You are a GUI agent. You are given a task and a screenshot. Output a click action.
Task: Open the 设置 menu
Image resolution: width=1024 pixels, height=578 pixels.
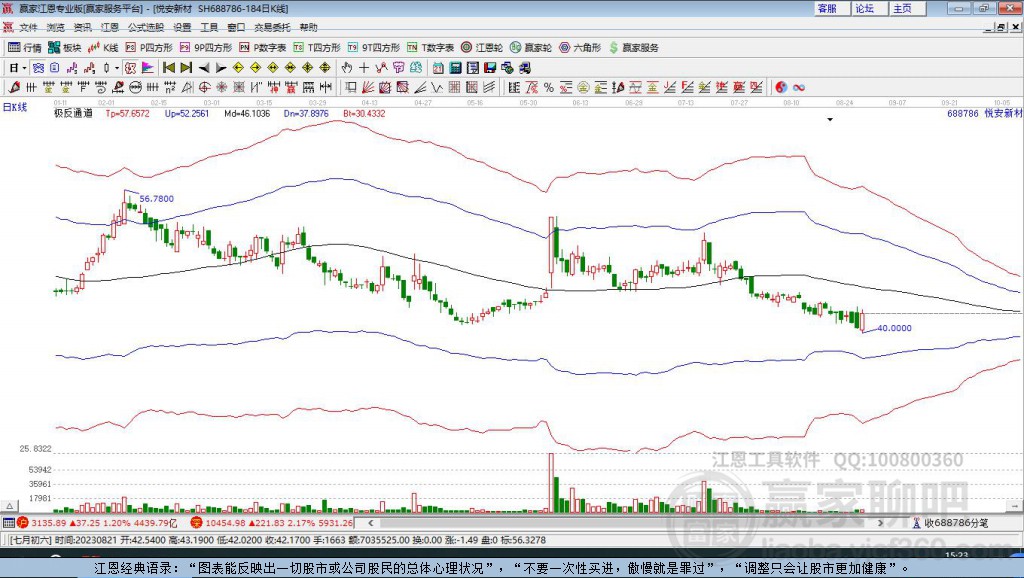[x=182, y=27]
